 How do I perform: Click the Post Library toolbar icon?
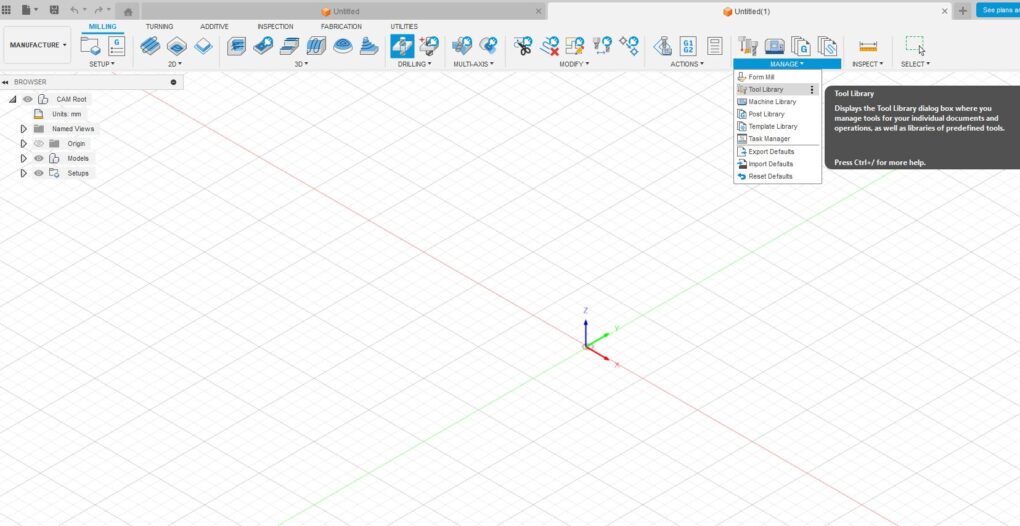click(x=801, y=46)
